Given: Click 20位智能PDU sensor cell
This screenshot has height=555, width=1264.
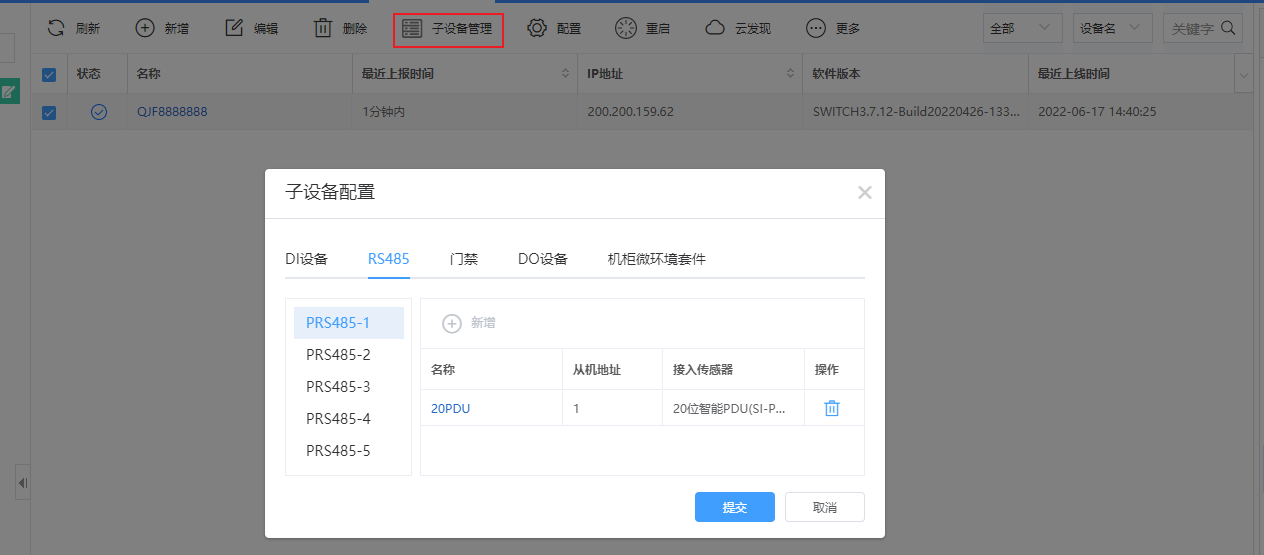Looking at the screenshot, I should click(733, 408).
